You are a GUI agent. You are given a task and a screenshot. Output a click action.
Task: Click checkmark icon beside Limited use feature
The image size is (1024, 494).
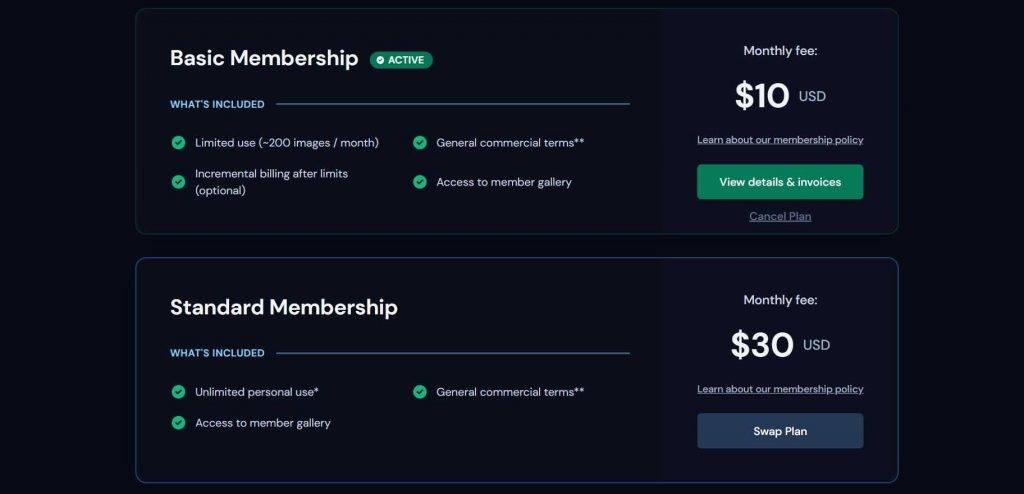click(x=178, y=143)
